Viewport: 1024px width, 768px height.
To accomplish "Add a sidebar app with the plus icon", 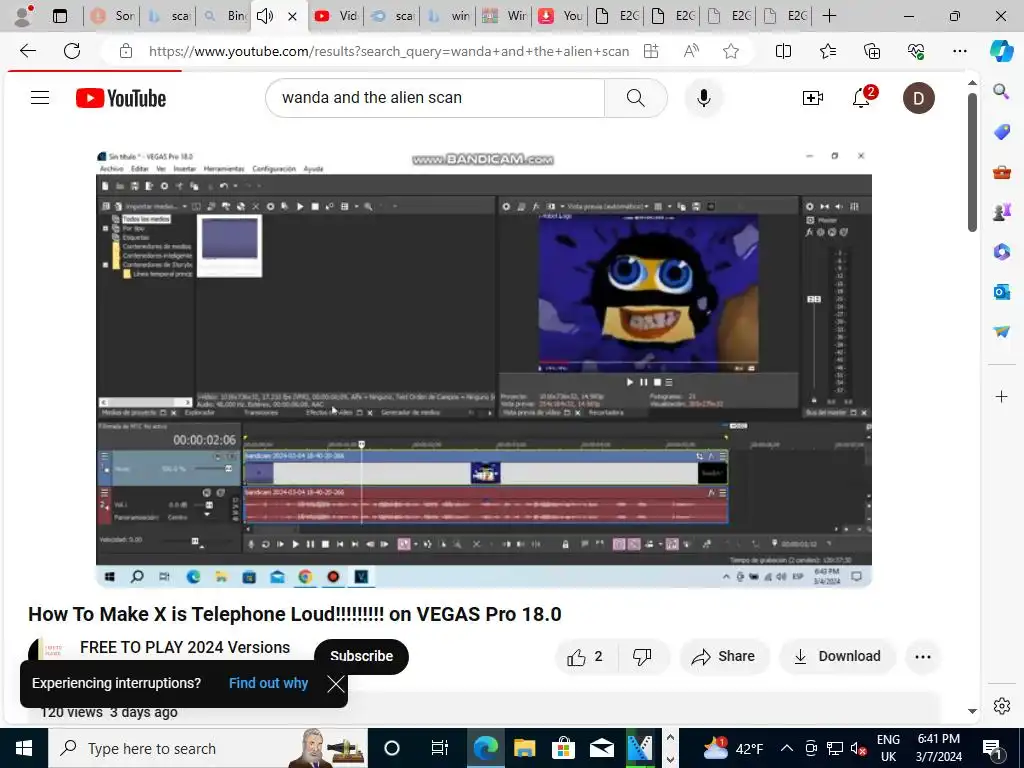I will (1001, 396).
